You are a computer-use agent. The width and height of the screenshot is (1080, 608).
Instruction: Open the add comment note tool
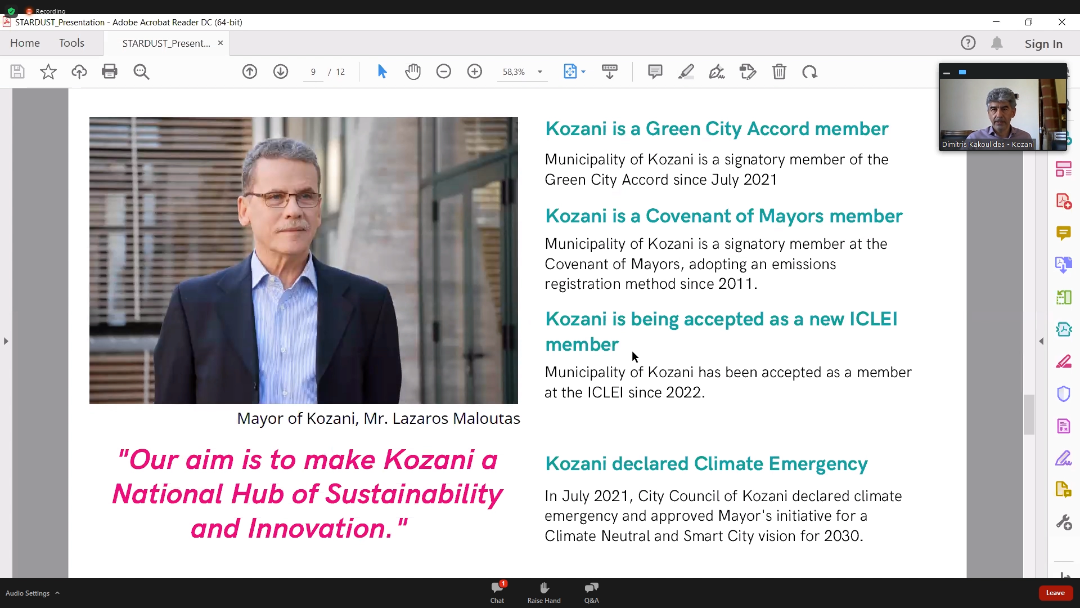(x=655, y=72)
